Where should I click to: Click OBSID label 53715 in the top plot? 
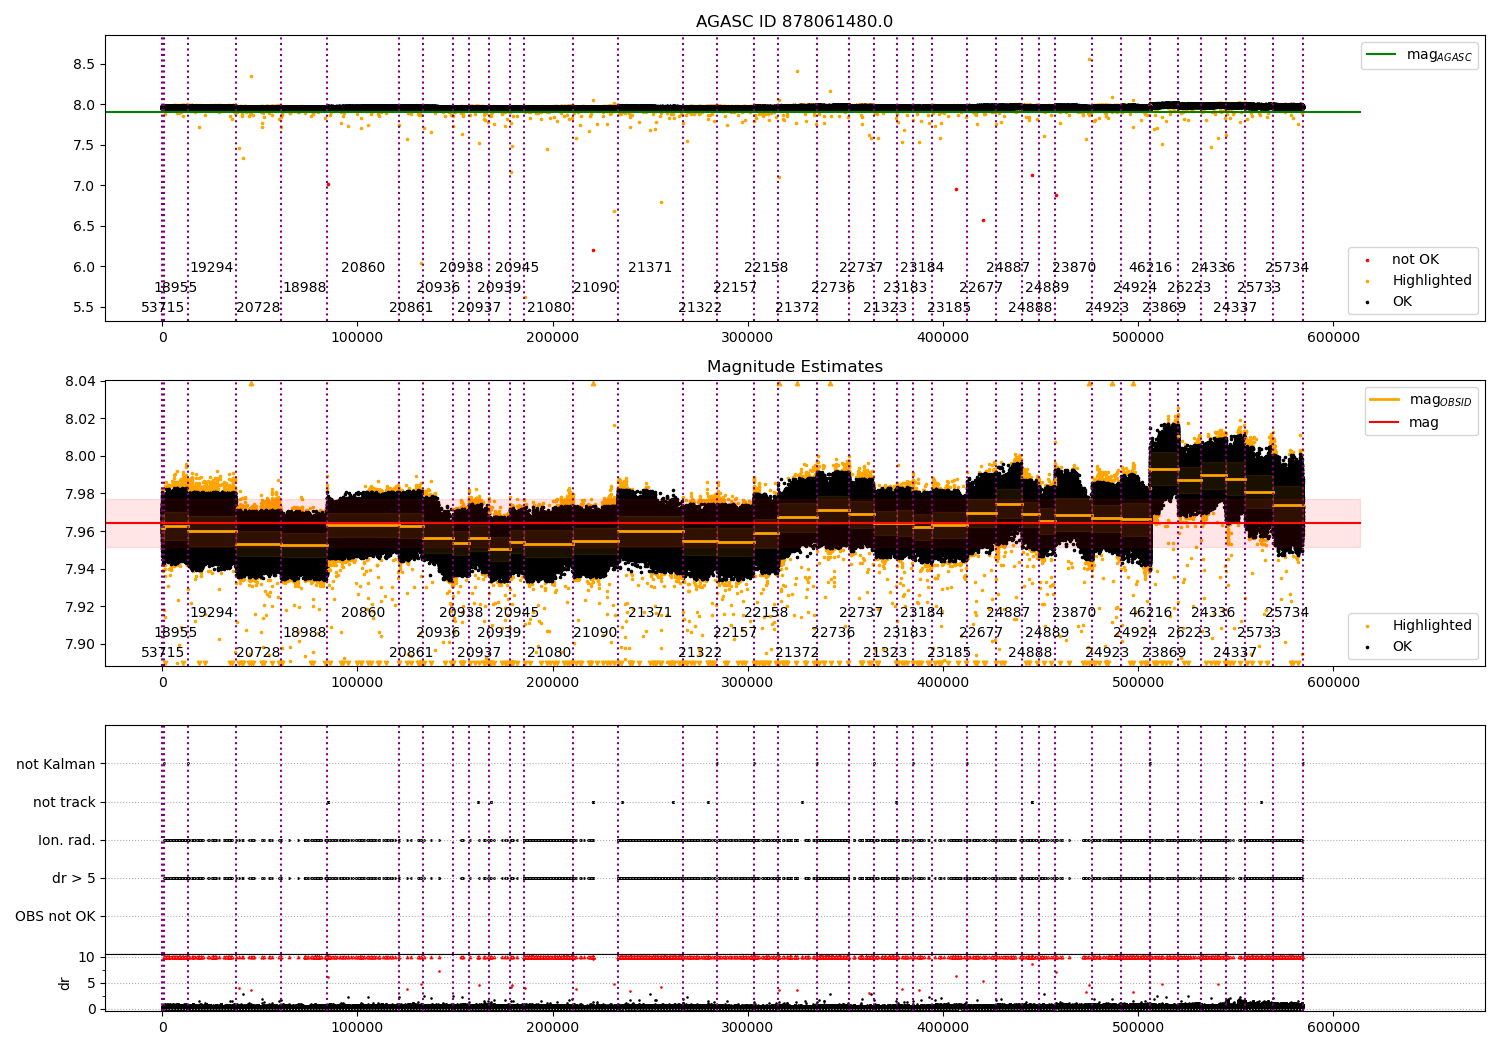(x=163, y=308)
